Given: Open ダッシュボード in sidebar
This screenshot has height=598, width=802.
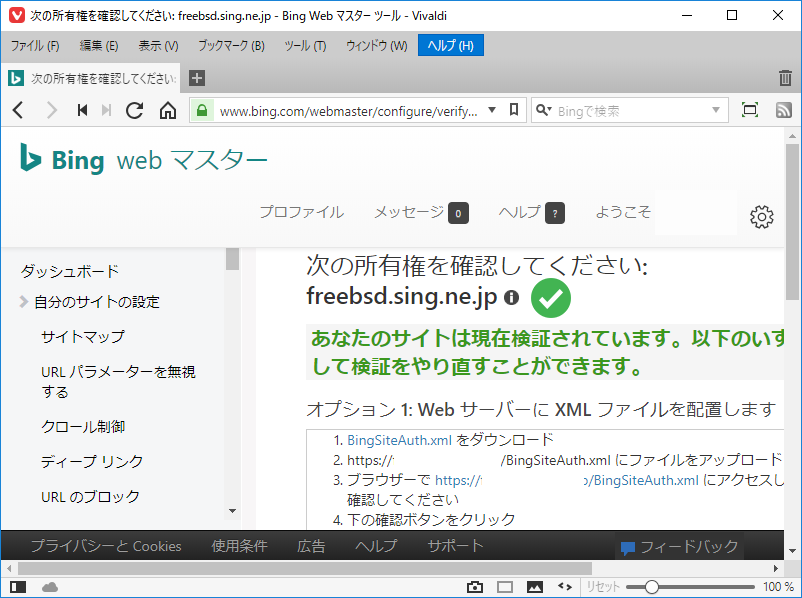Looking at the screenshot, I should point(70,271).
